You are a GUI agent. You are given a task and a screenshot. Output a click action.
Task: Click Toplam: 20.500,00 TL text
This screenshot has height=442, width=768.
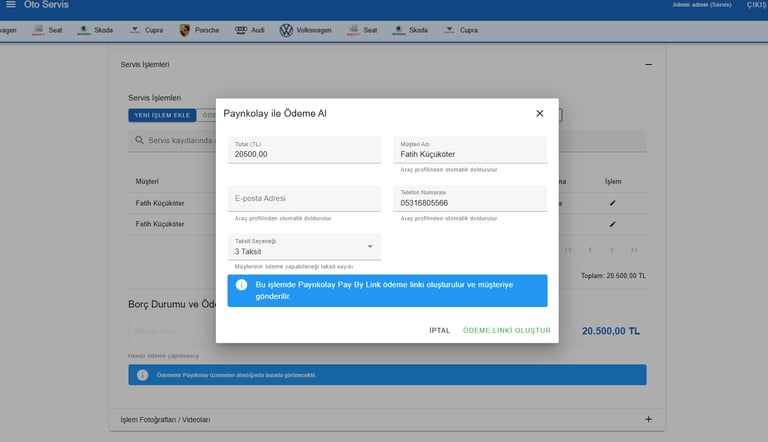613,276
